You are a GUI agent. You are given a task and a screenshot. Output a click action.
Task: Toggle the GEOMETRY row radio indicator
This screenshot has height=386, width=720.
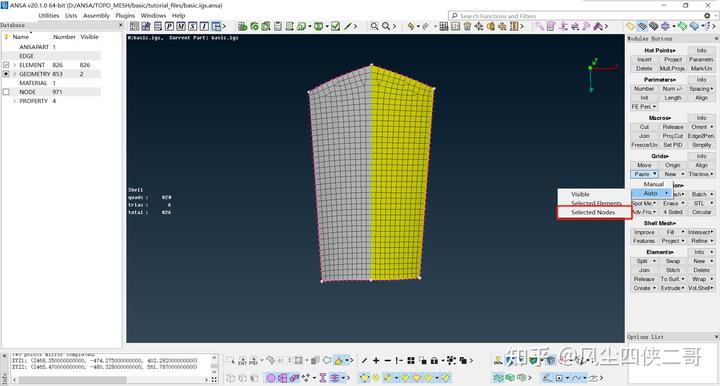[x=6, y=74]
